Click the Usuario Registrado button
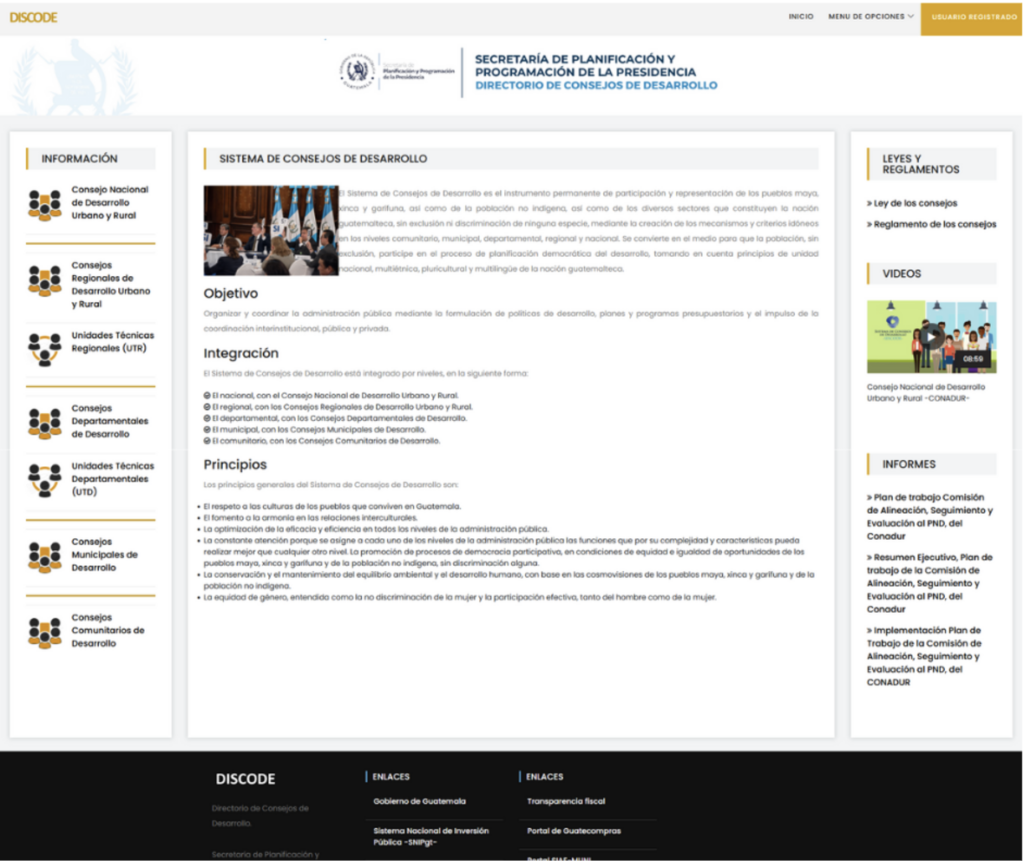The height and width of the screenshot is (861, 1024). [x=972, y=18]
